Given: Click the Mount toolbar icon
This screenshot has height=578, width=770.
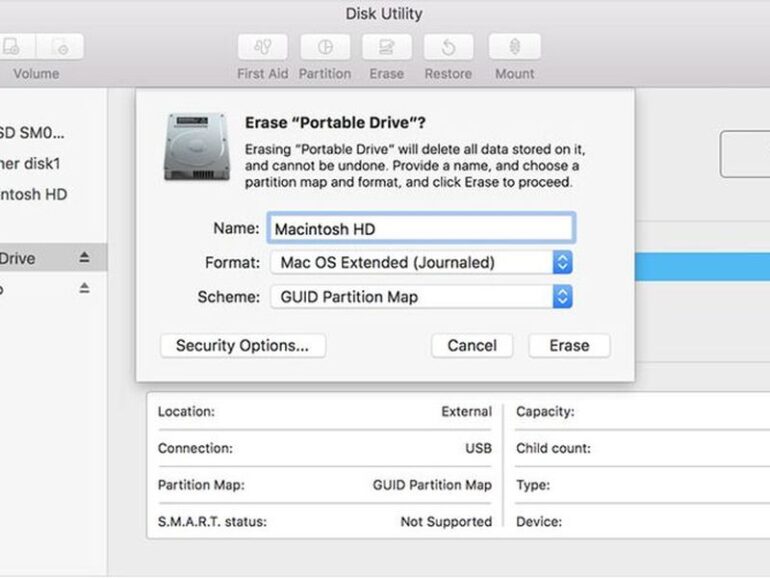Looking at the screenshot, I should tap(514, 47).
